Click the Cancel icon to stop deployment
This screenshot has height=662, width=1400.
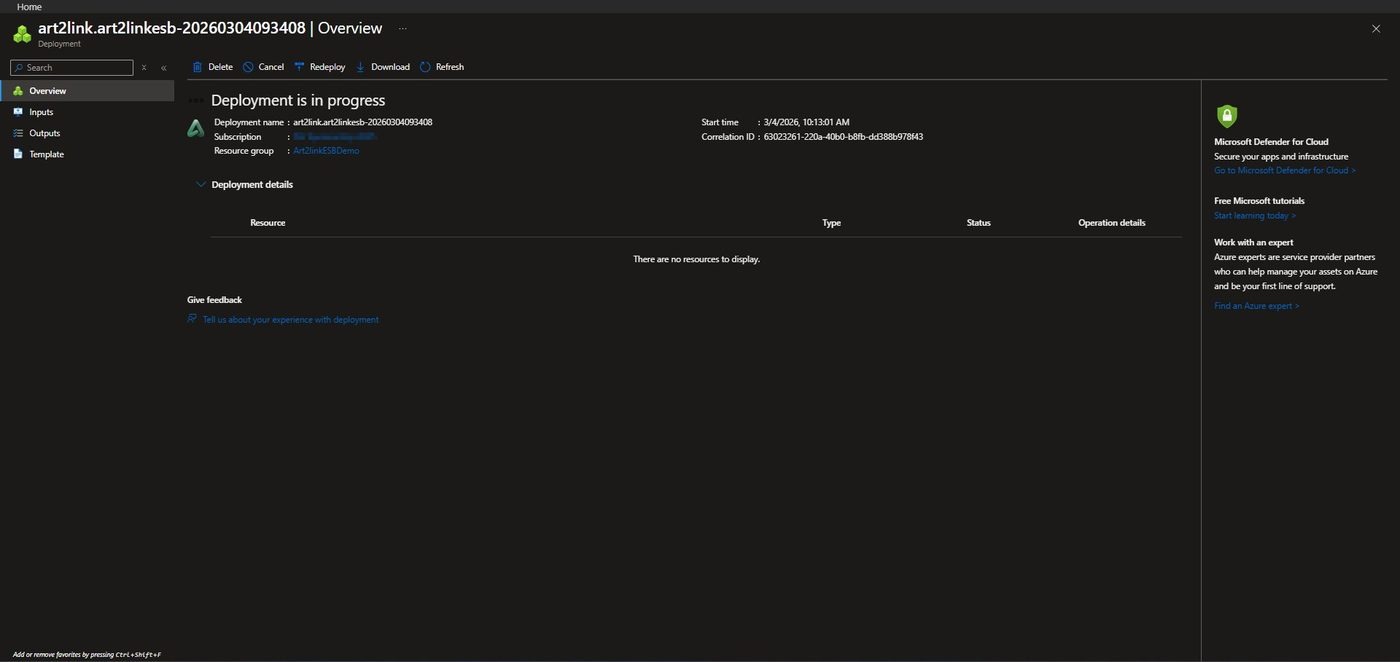[247, 67]
